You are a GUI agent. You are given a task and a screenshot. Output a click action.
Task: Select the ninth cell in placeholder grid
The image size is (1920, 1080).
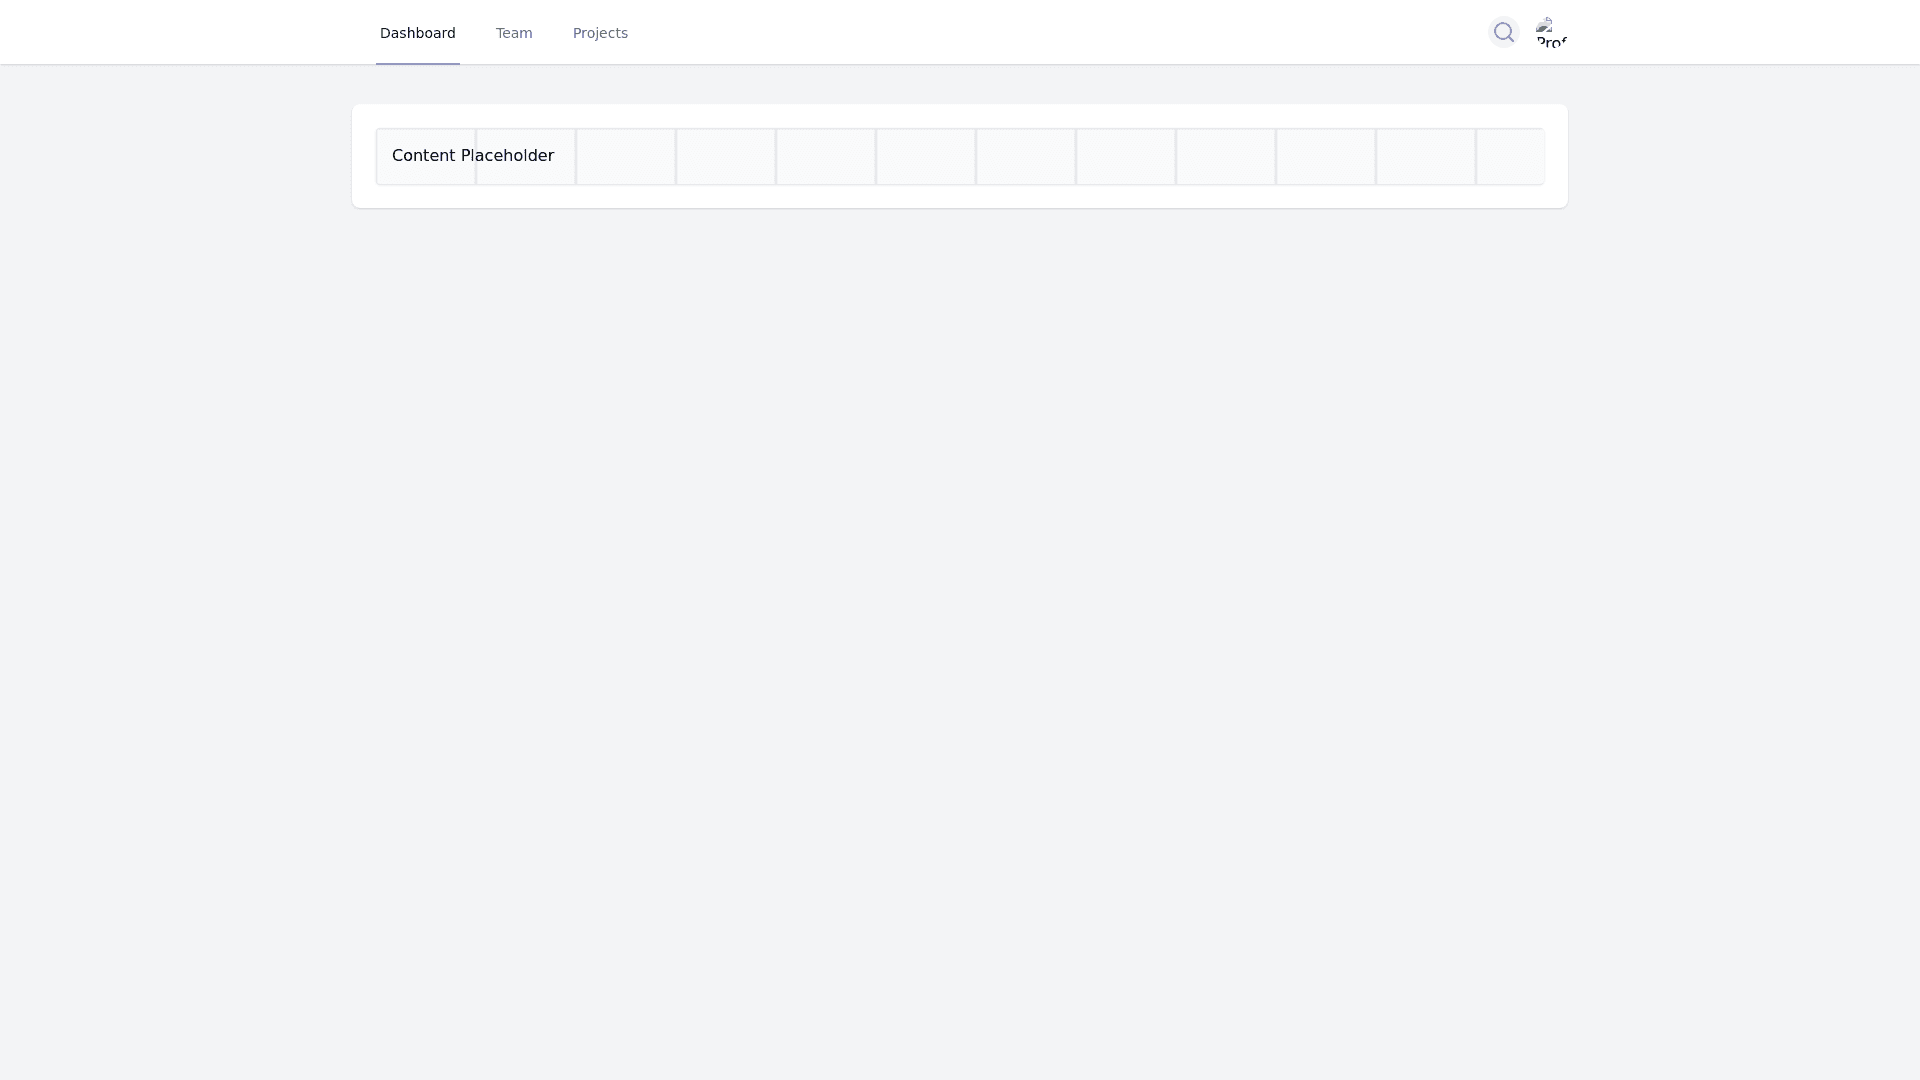click(x=1226, y=156)
